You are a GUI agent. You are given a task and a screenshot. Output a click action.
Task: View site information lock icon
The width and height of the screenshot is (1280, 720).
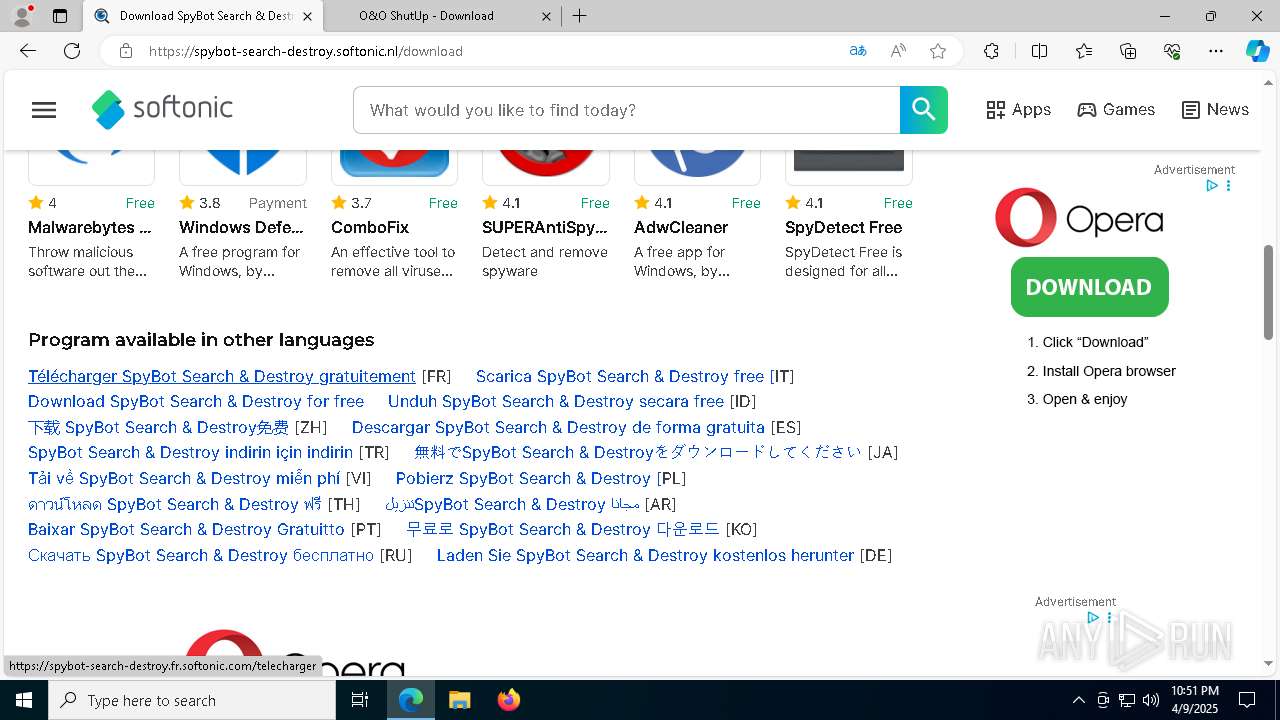point(126,51)
